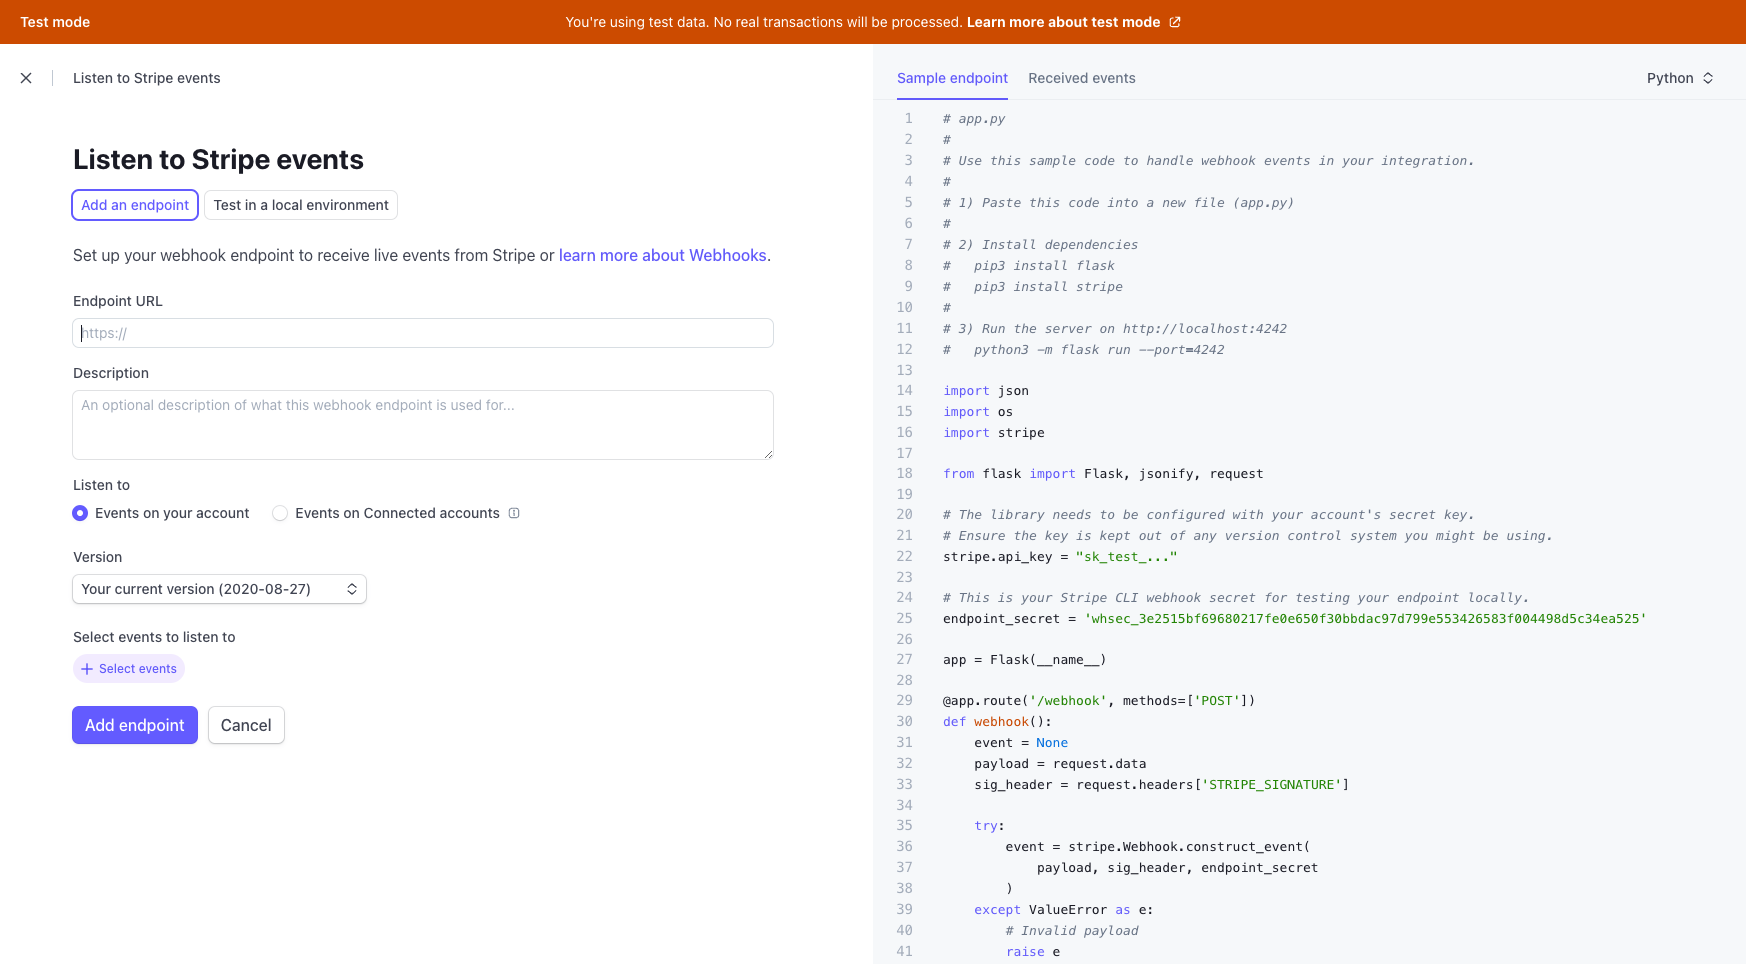Click the Test mode label in banner
Screen dimensions: 1746x964
[x=55, y=22]
